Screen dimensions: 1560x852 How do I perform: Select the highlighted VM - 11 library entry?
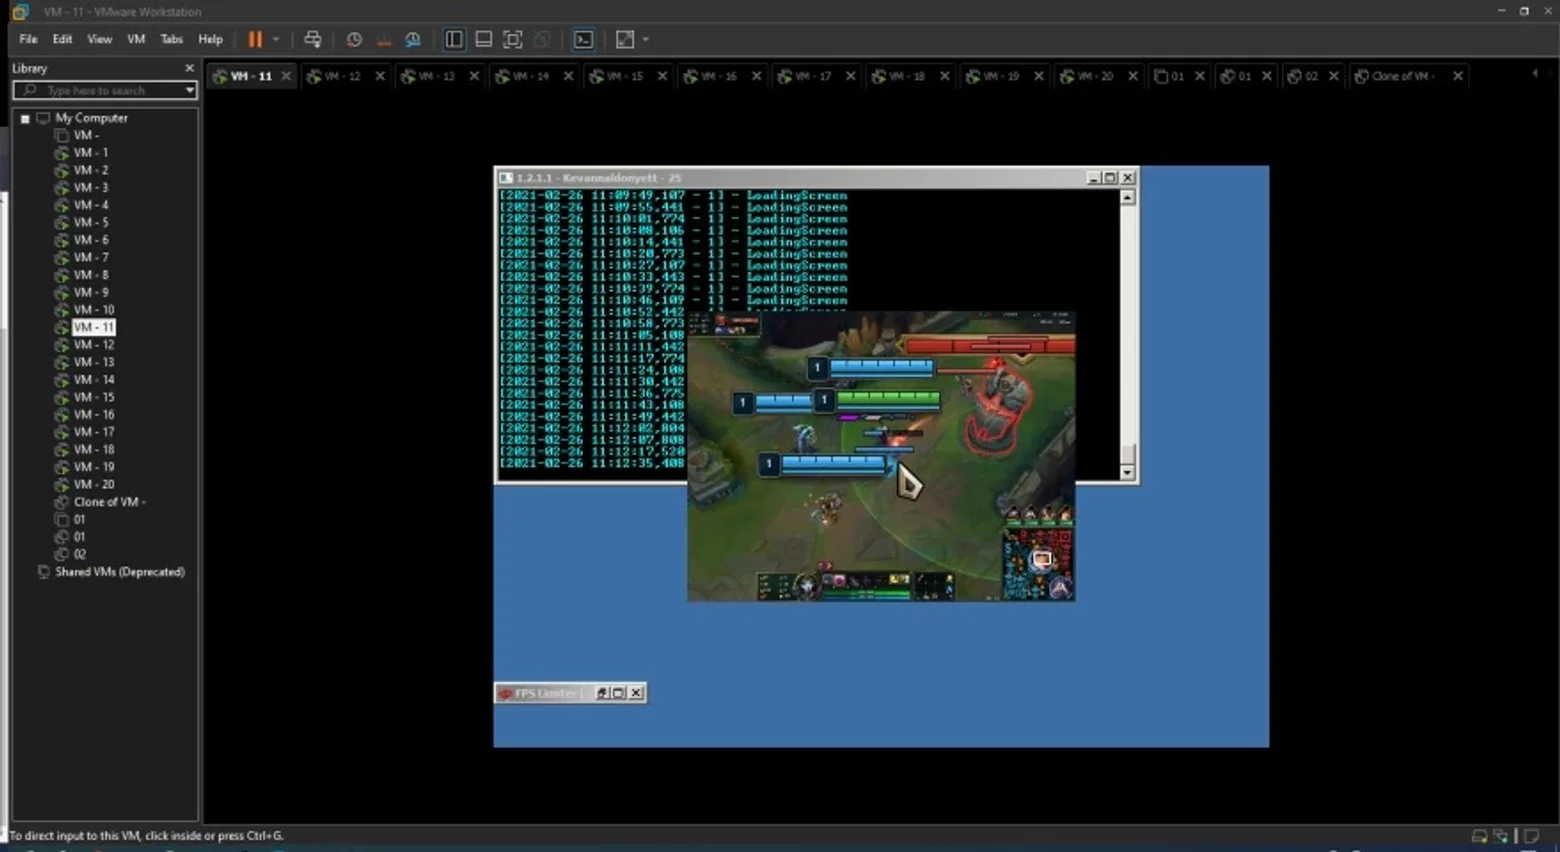point(93,327)
